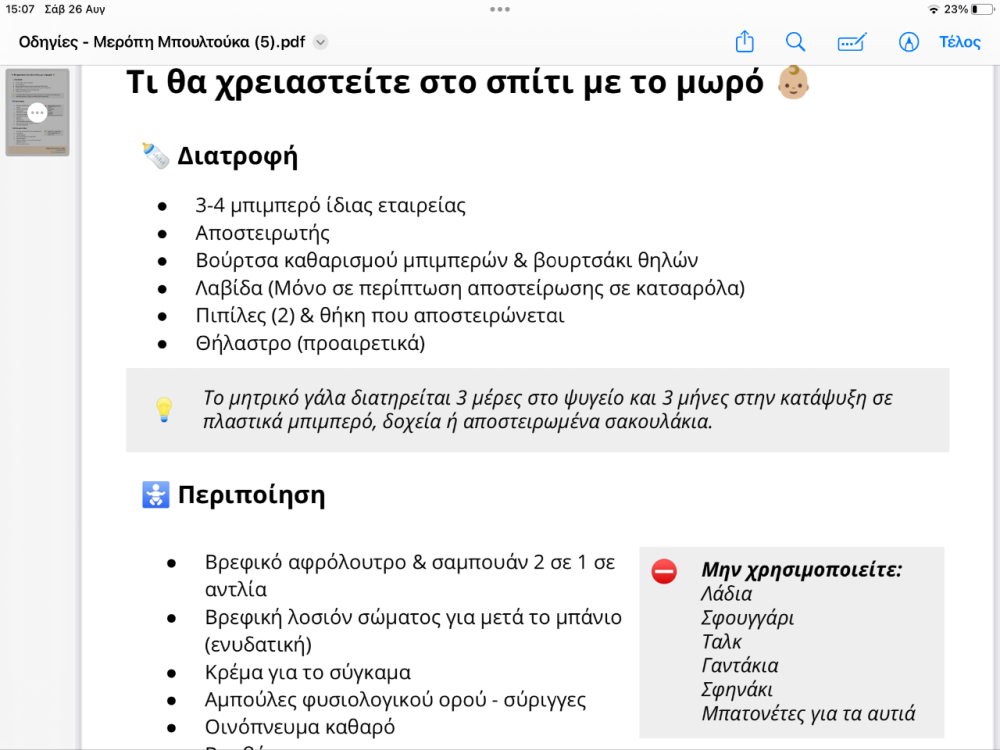The height and width of the screenshot is (750, 1000).
Task: Click the Μην χρησιμοποιείτε warning label
Action: (x=801, y=570)
